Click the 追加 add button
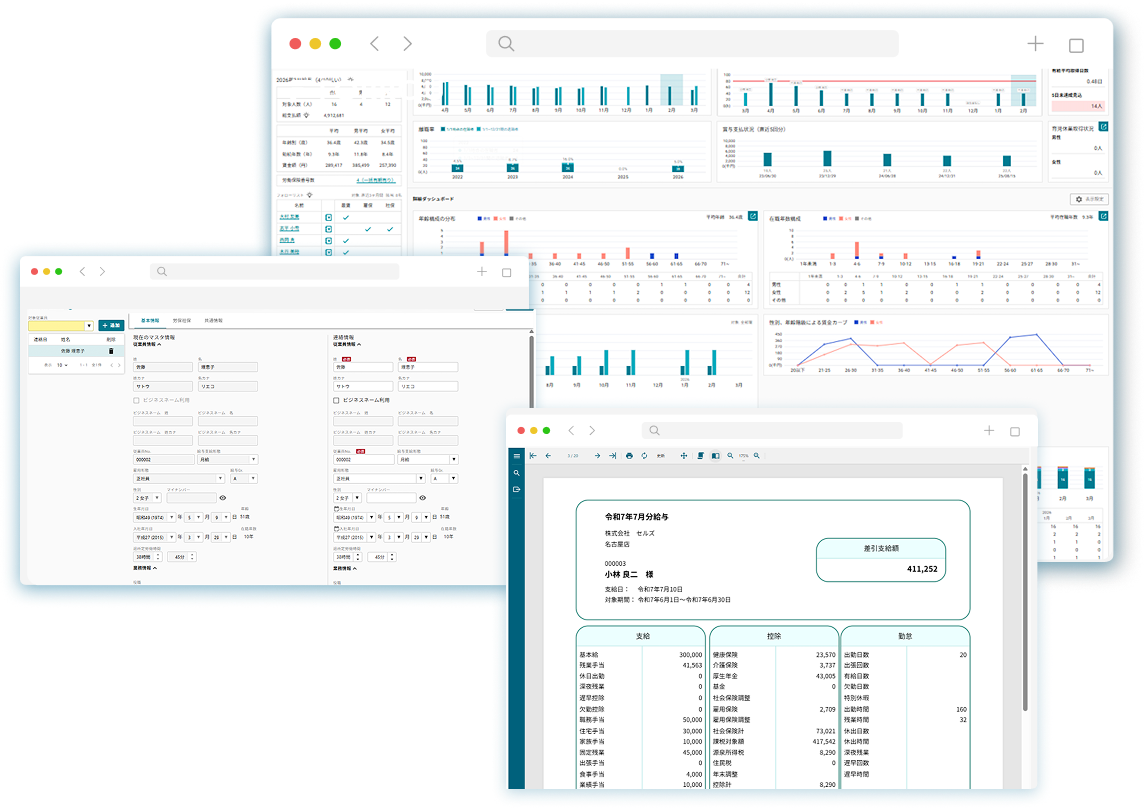This screenshot has height=809, width=1148. pos(111,325)
